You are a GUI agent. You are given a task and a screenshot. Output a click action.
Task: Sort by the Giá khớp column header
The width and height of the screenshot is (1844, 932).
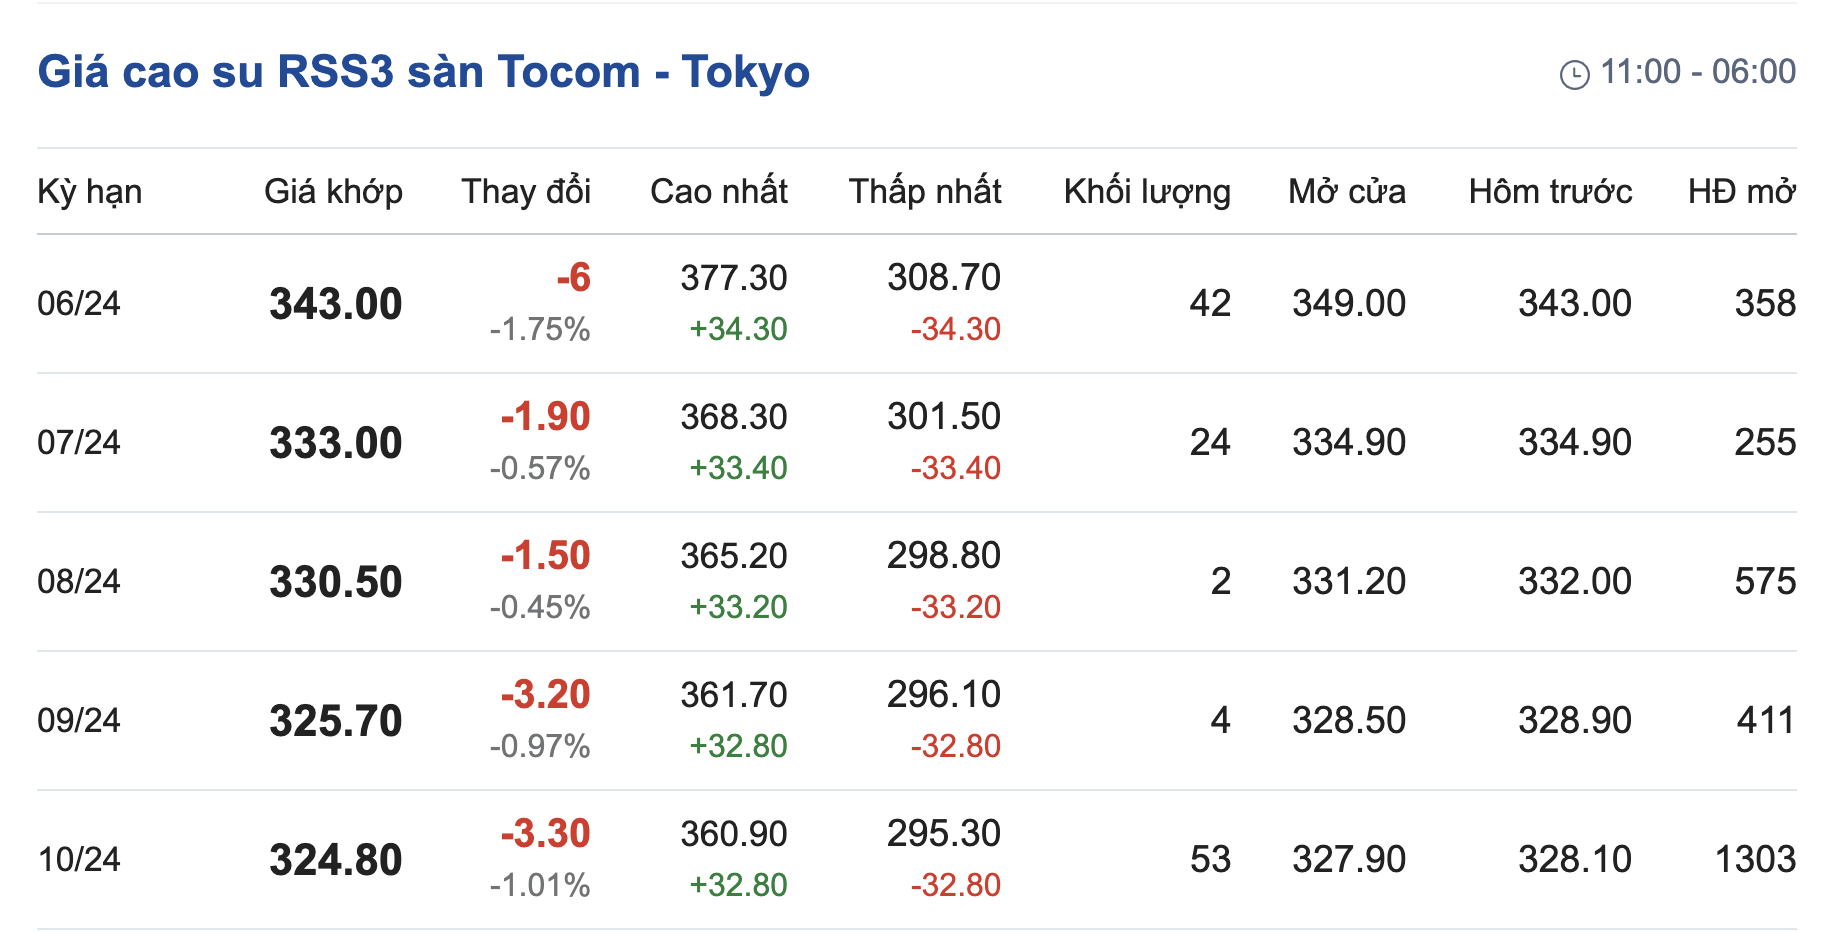pos(333,191)
